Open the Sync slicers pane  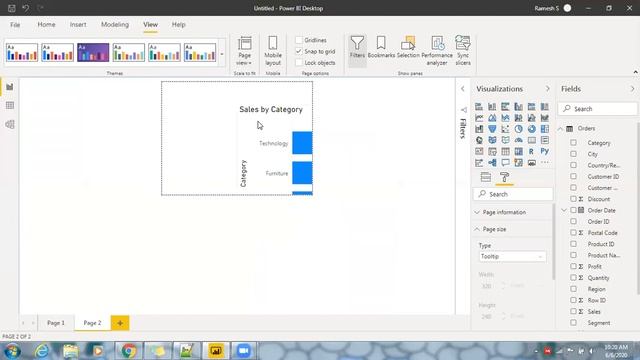click(x=463, y=51)
